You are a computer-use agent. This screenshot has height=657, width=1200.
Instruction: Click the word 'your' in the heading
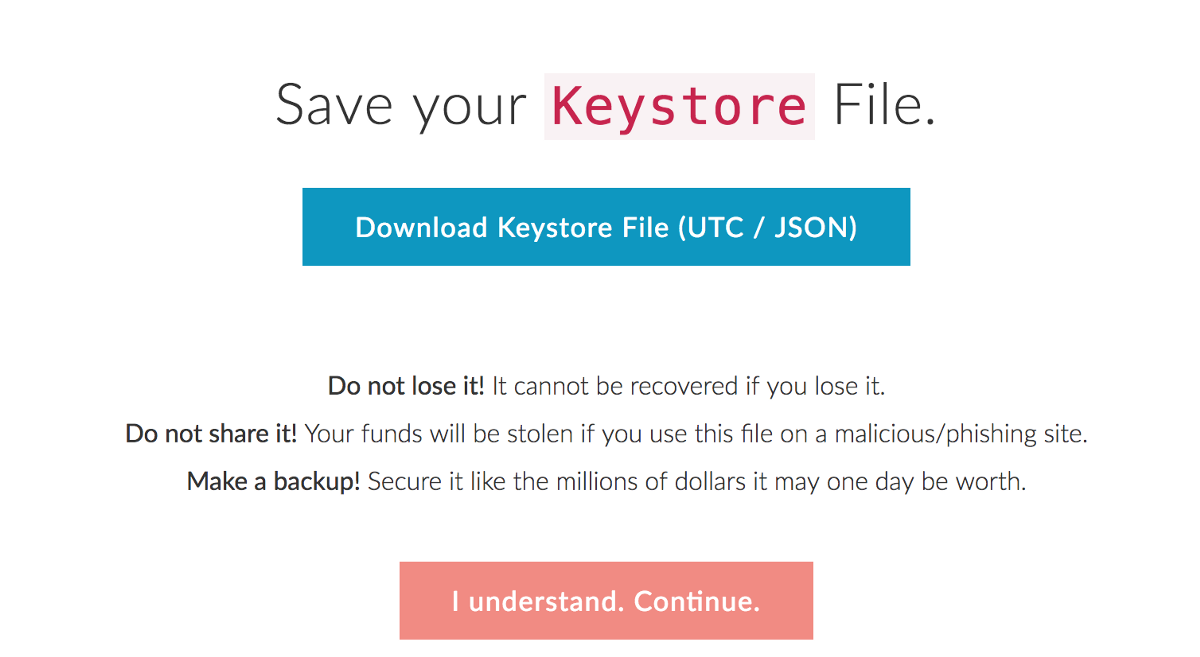[469, 106]
